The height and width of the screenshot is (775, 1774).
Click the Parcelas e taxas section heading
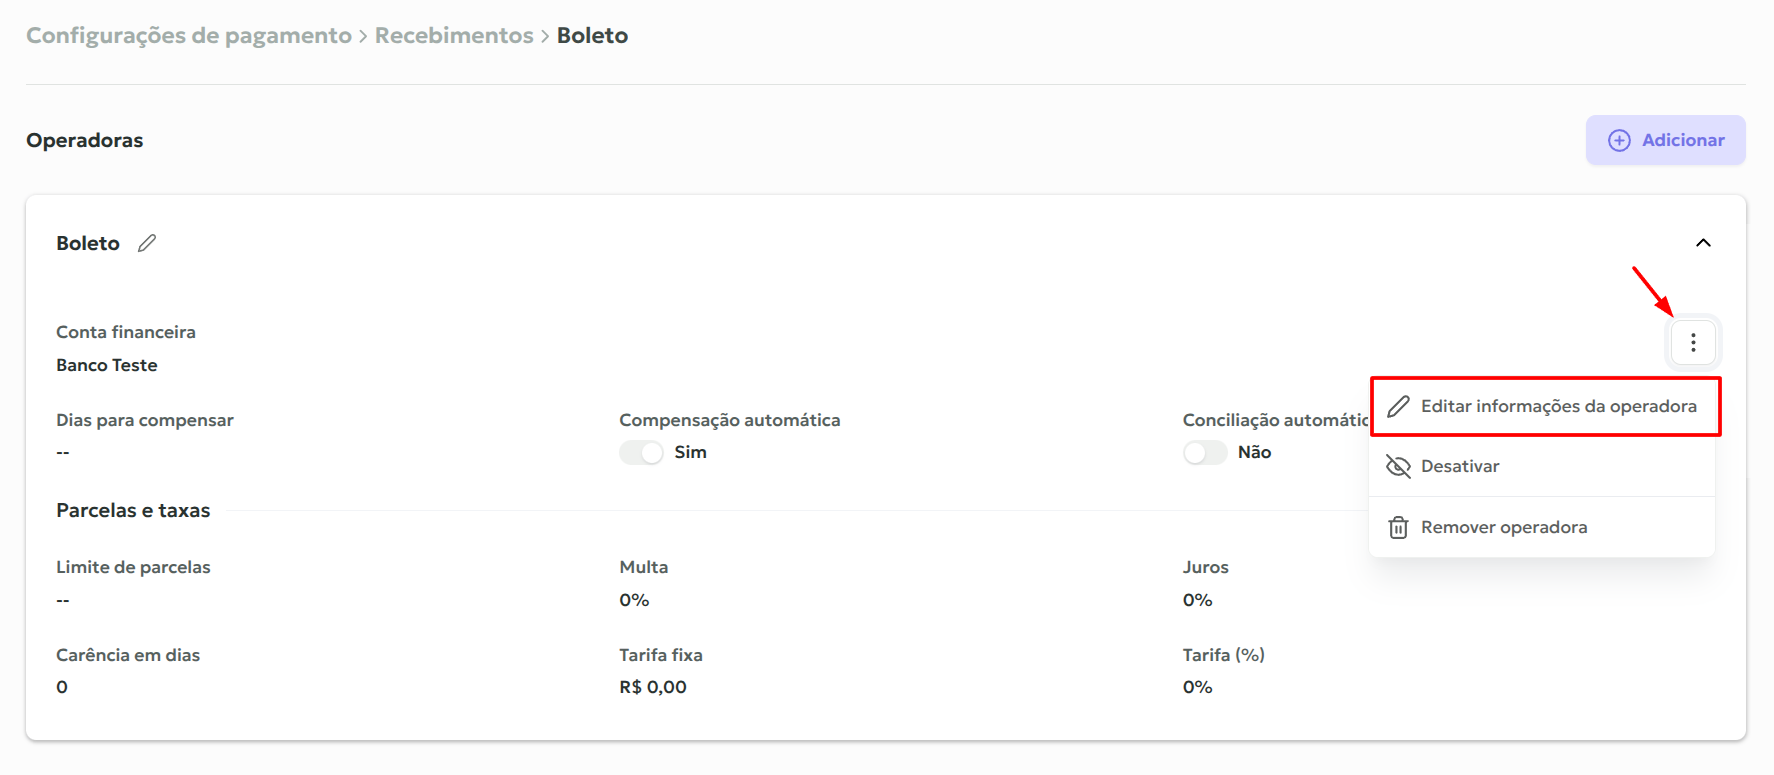coord(133,511)
